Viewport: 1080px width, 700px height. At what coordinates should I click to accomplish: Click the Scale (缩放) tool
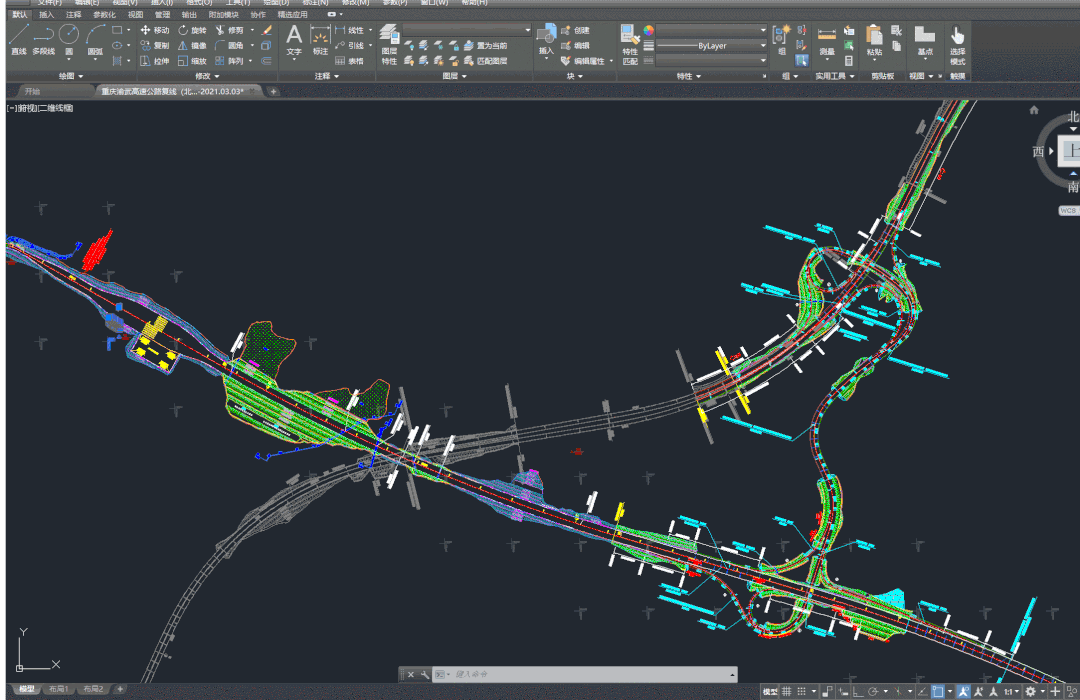[192, 61]
